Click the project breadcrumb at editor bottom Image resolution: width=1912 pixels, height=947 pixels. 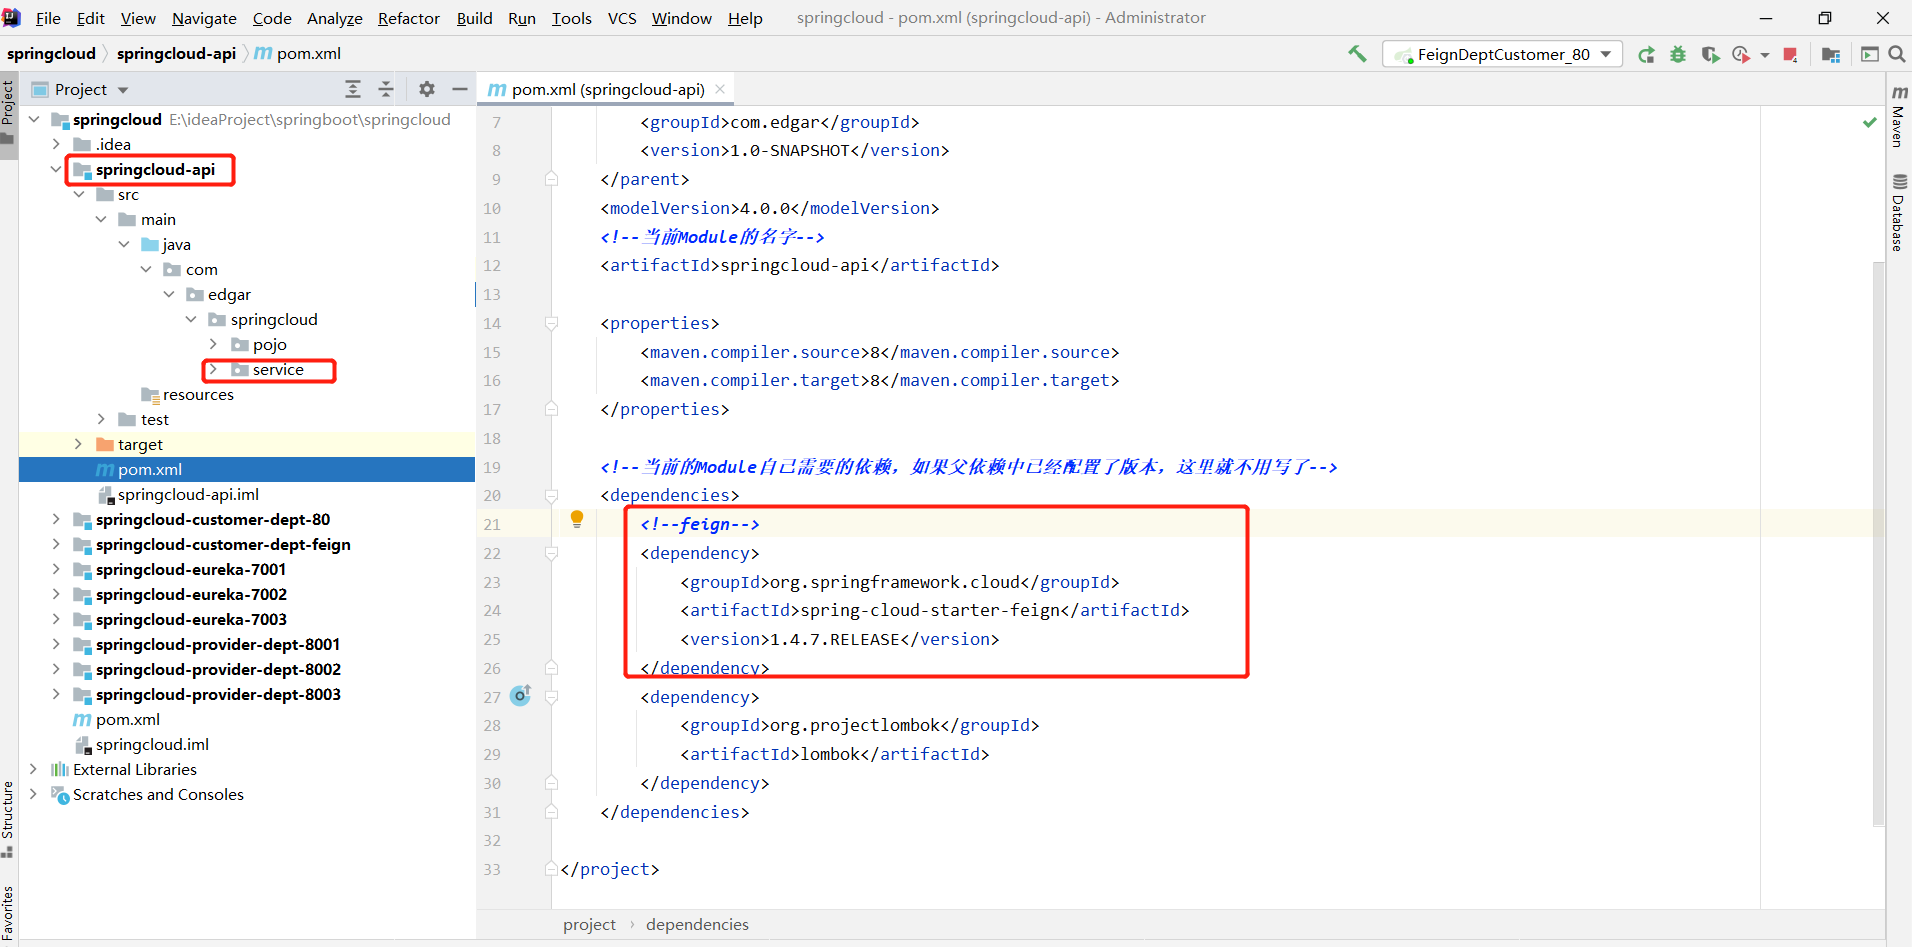(589, 925)
